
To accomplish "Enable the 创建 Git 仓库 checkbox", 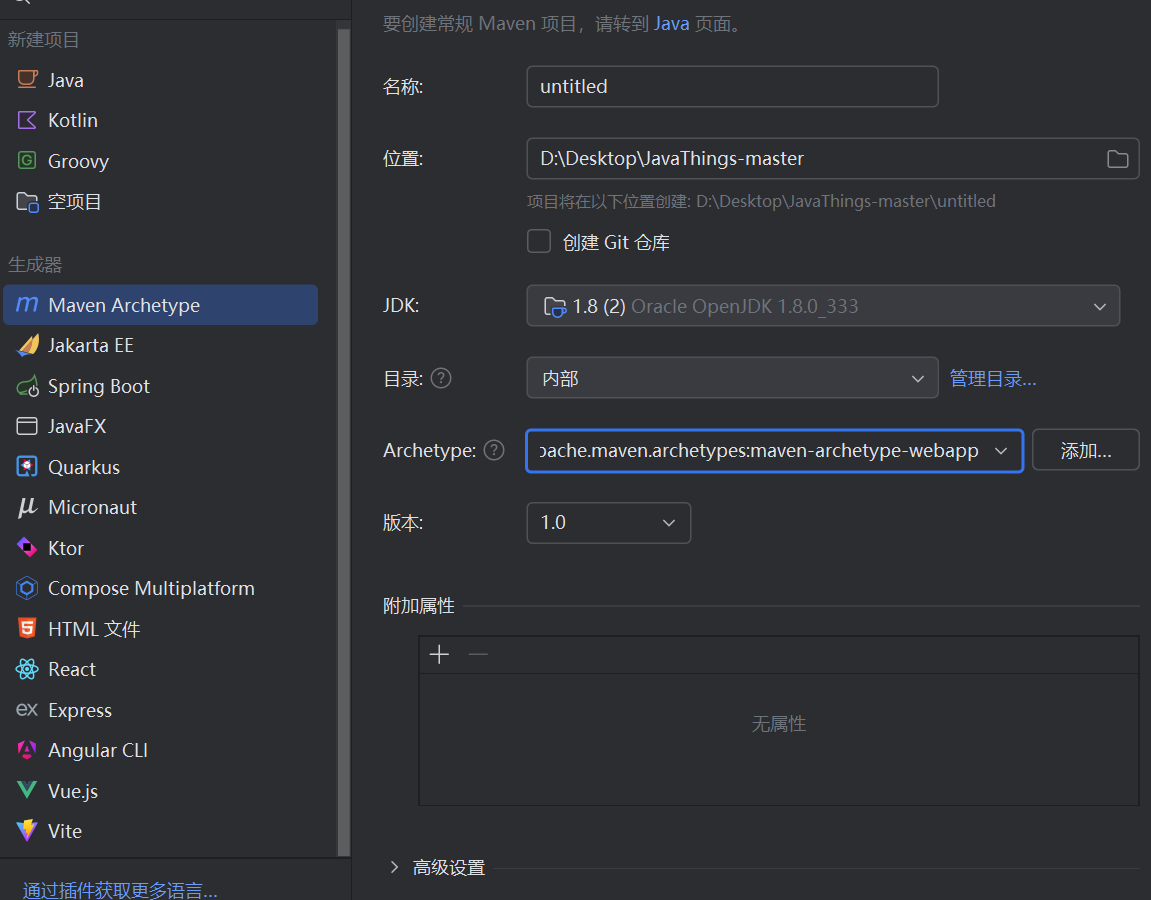I will click(x=540, y=242).
